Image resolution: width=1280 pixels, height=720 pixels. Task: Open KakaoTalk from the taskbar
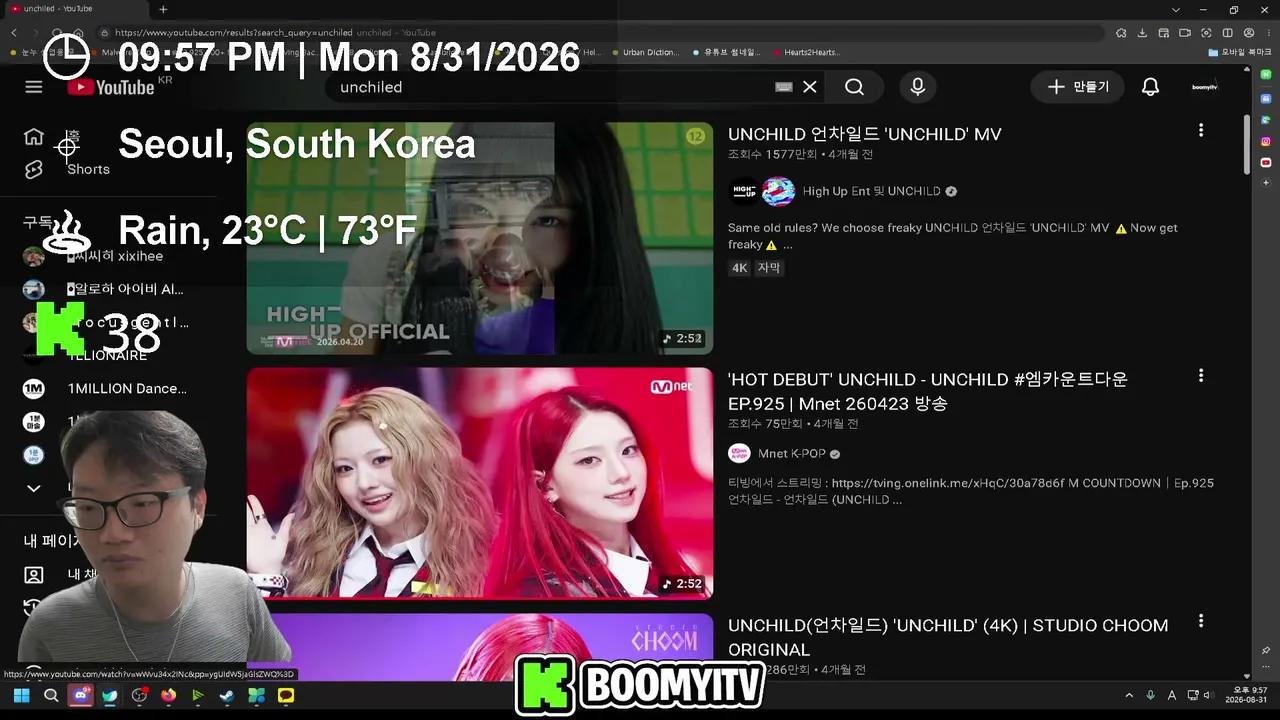[x=286, y=695]
